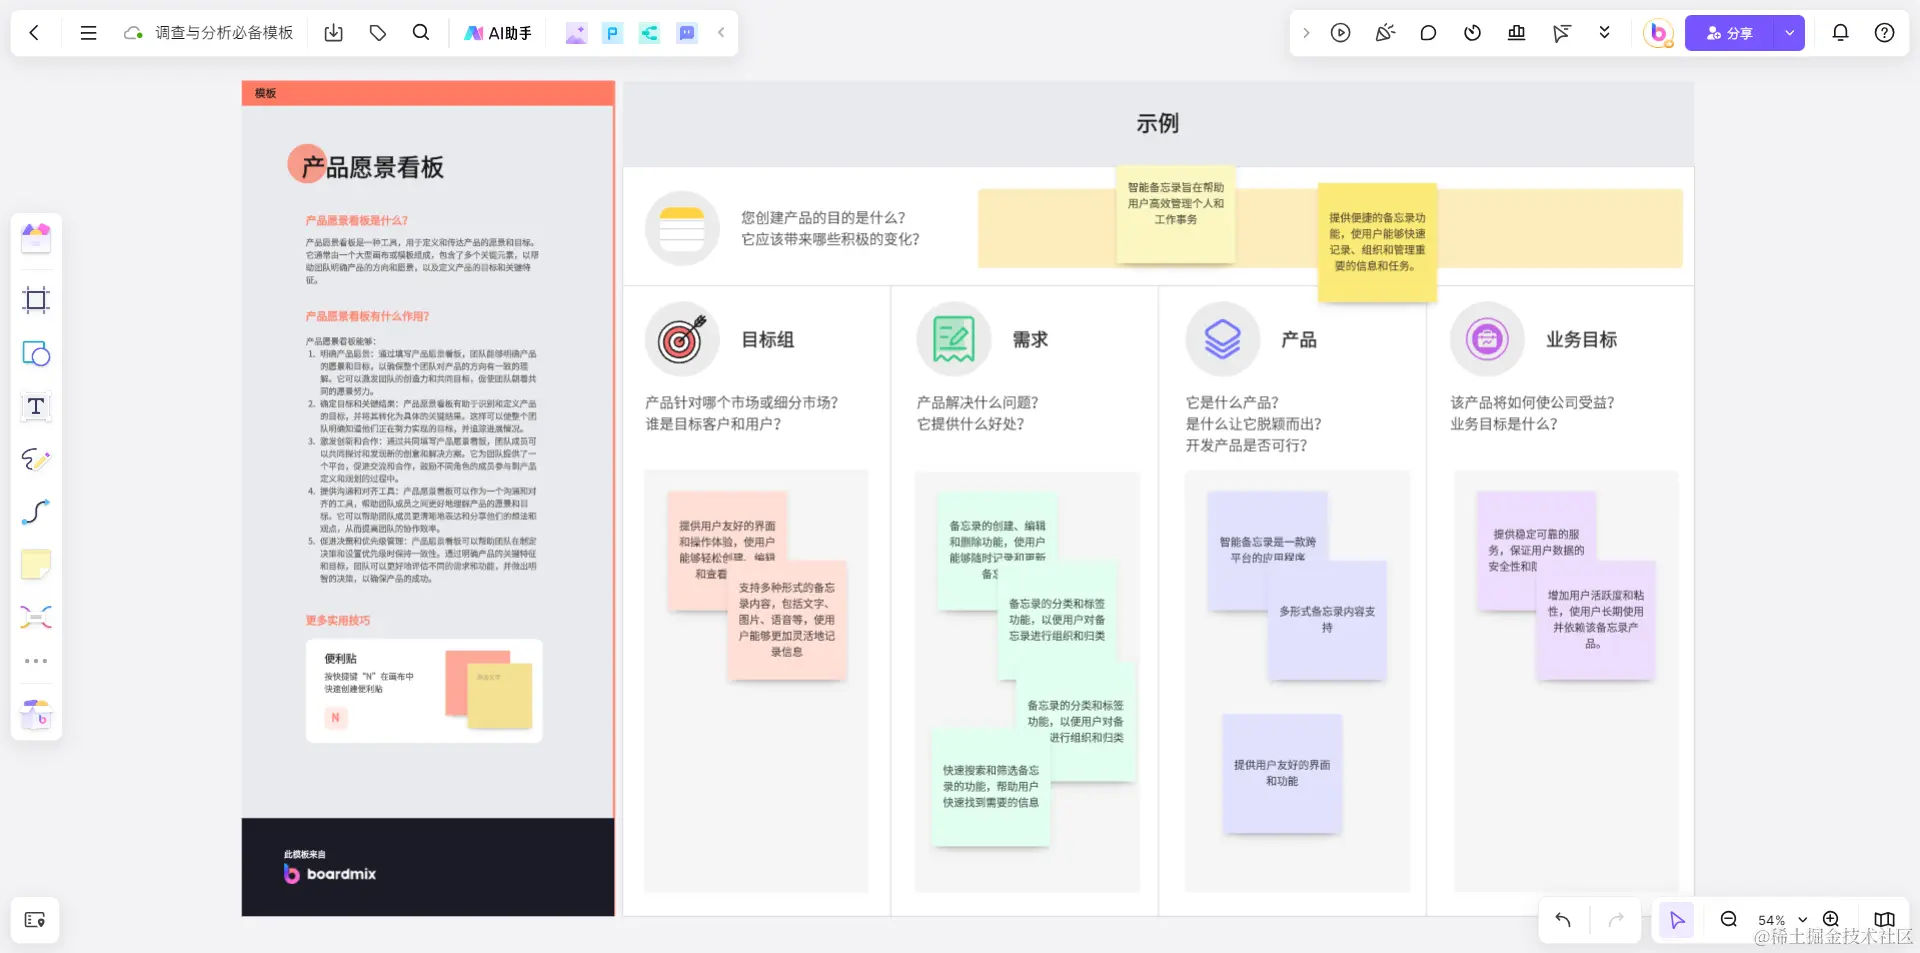Select the Frame tool

click(x=36, y=300)
